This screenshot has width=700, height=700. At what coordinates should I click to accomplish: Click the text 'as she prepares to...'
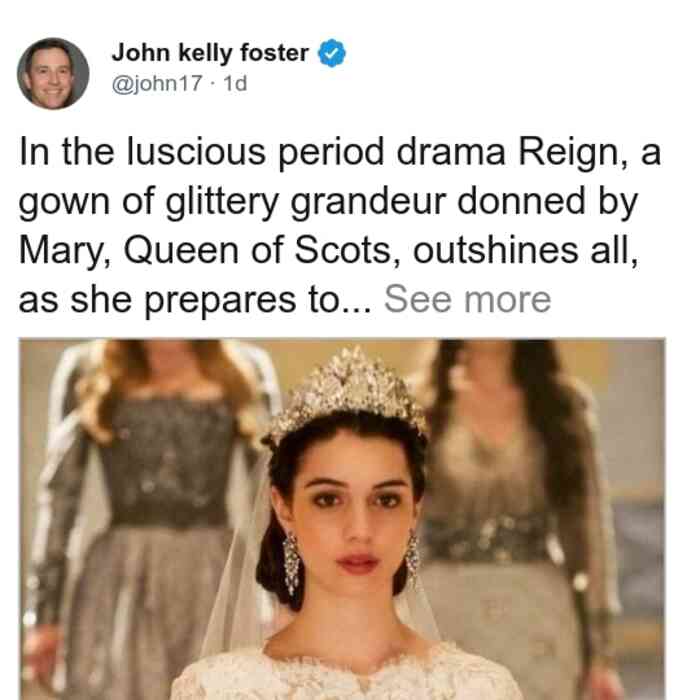tap(195, 300)
